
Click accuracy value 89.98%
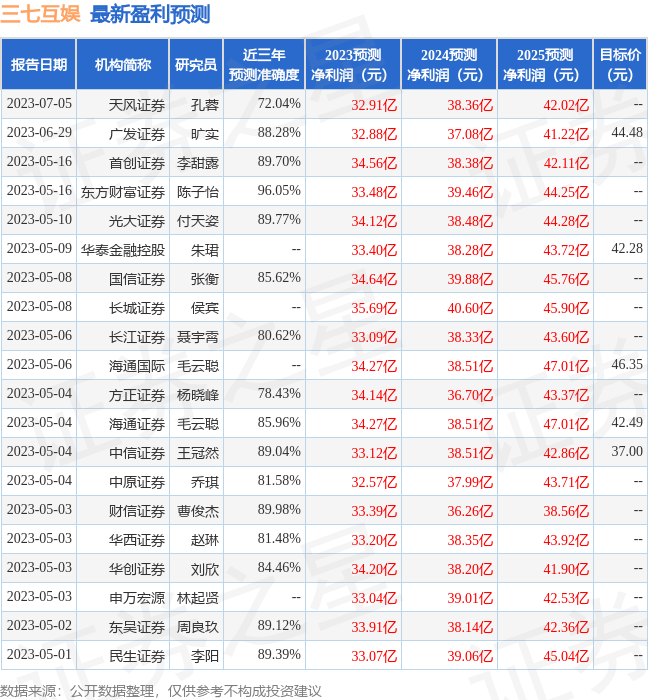click(x=279, y=509)
